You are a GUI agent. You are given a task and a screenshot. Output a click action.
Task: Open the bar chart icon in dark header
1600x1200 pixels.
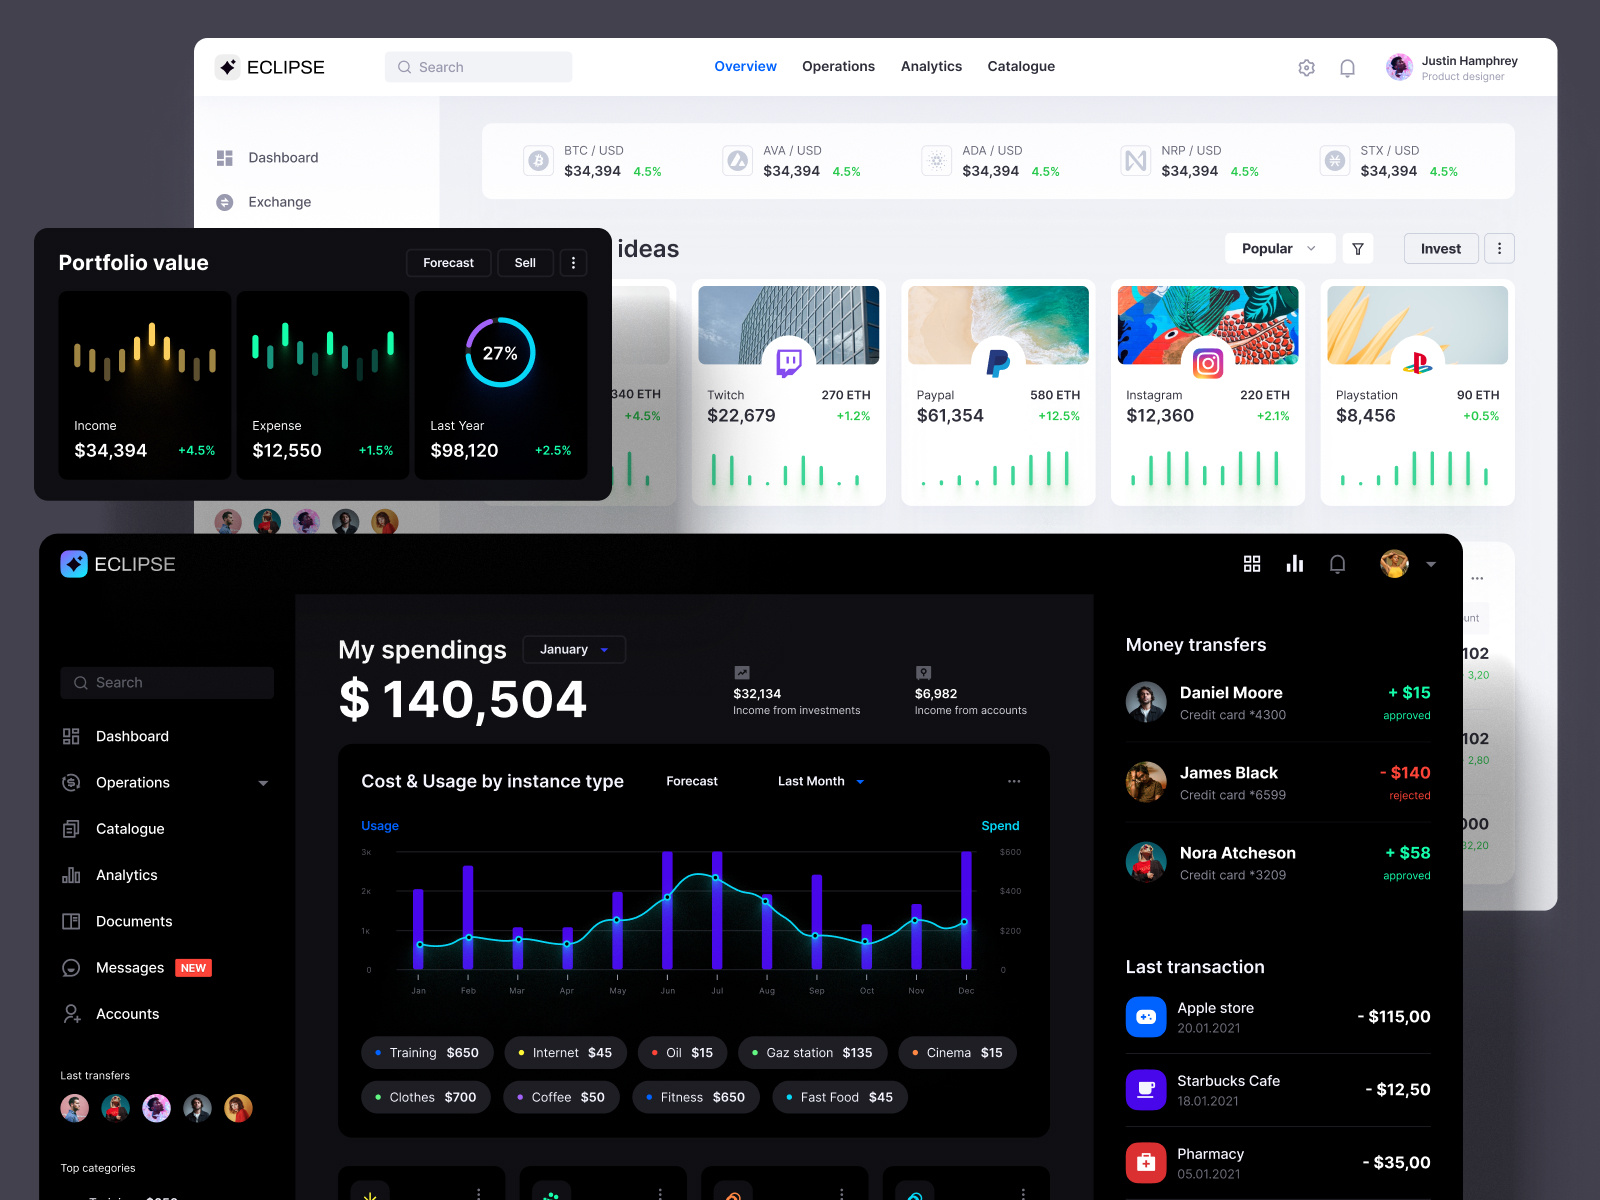(x=1295, y=564)
